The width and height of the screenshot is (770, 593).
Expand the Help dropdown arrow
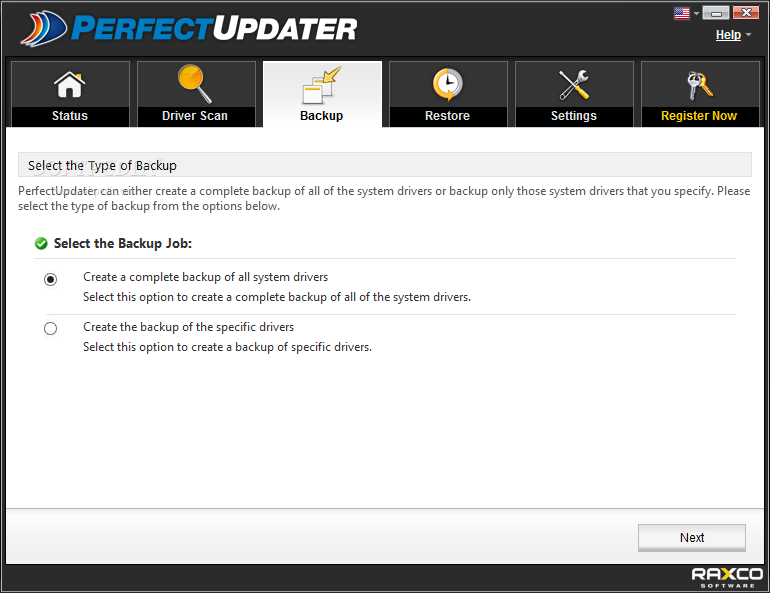pos(748,35)
